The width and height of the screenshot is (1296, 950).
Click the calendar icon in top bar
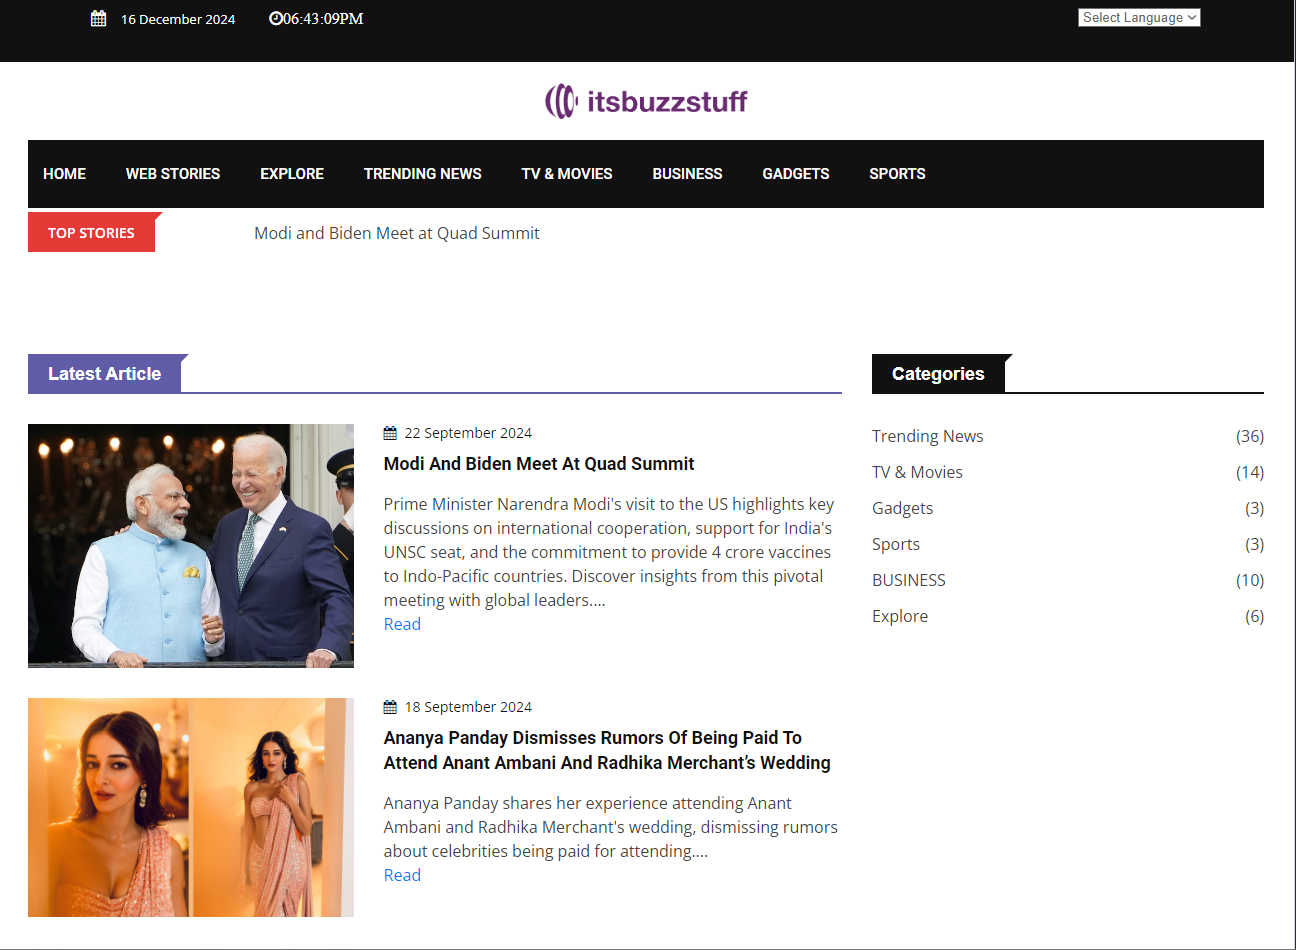(98, 19)
